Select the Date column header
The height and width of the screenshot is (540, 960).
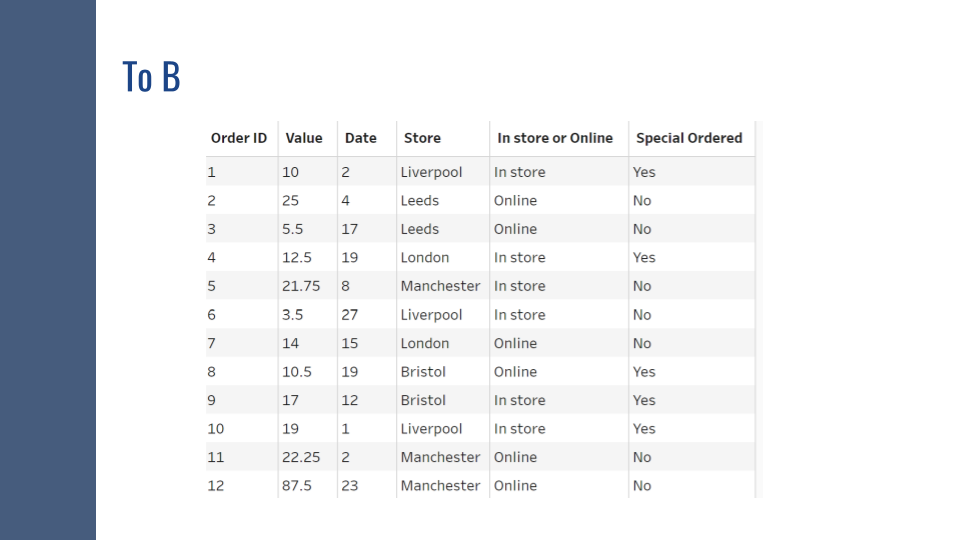[361, 138]
